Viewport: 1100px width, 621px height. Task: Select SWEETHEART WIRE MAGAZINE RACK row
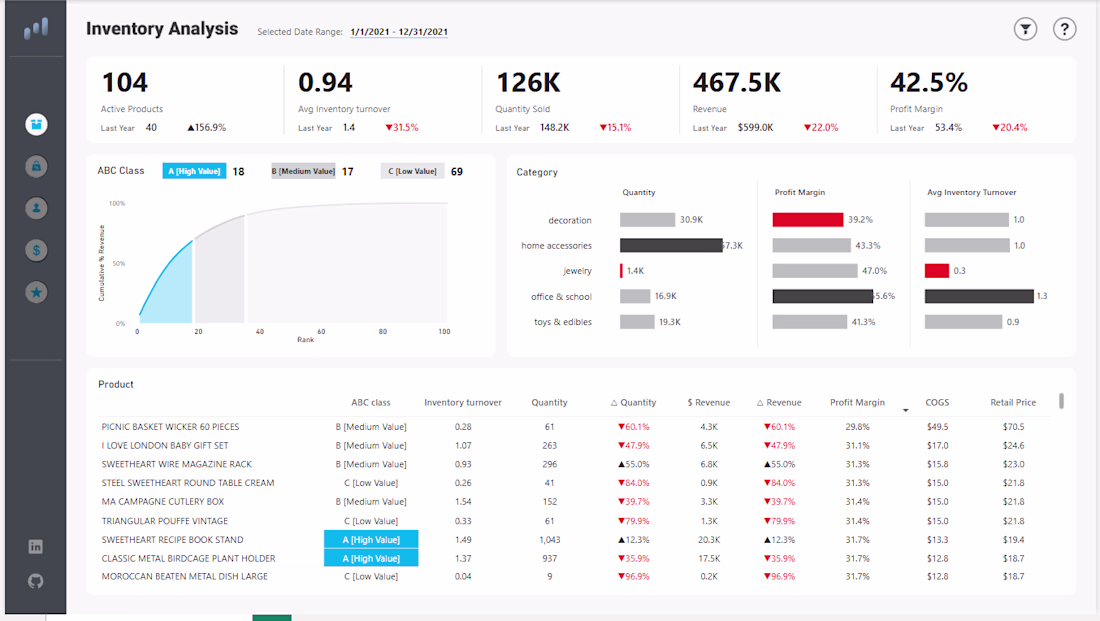click(x=575, y=465)
